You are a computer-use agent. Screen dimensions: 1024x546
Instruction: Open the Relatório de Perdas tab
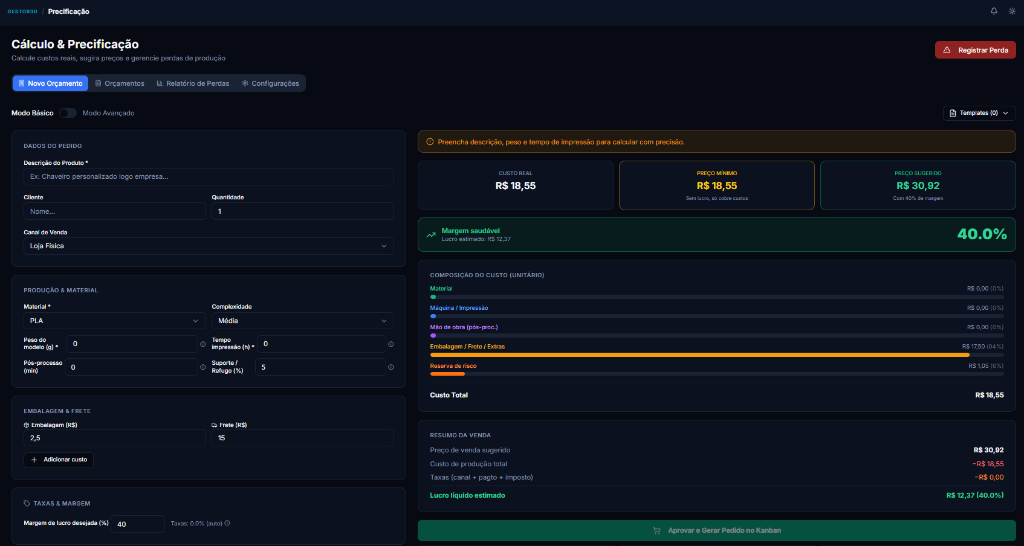coord(193,84)
